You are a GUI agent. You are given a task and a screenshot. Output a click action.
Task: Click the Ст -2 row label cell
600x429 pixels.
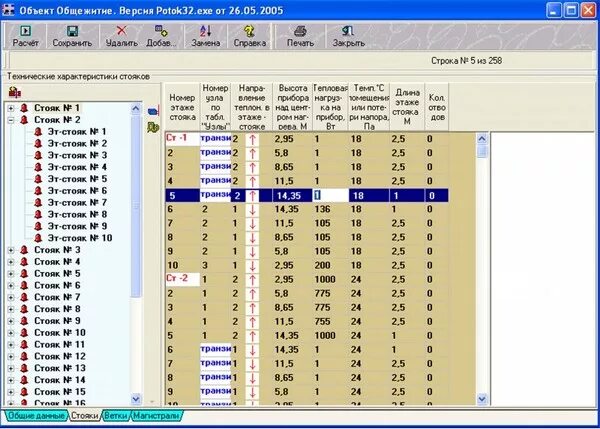(183, 279)
